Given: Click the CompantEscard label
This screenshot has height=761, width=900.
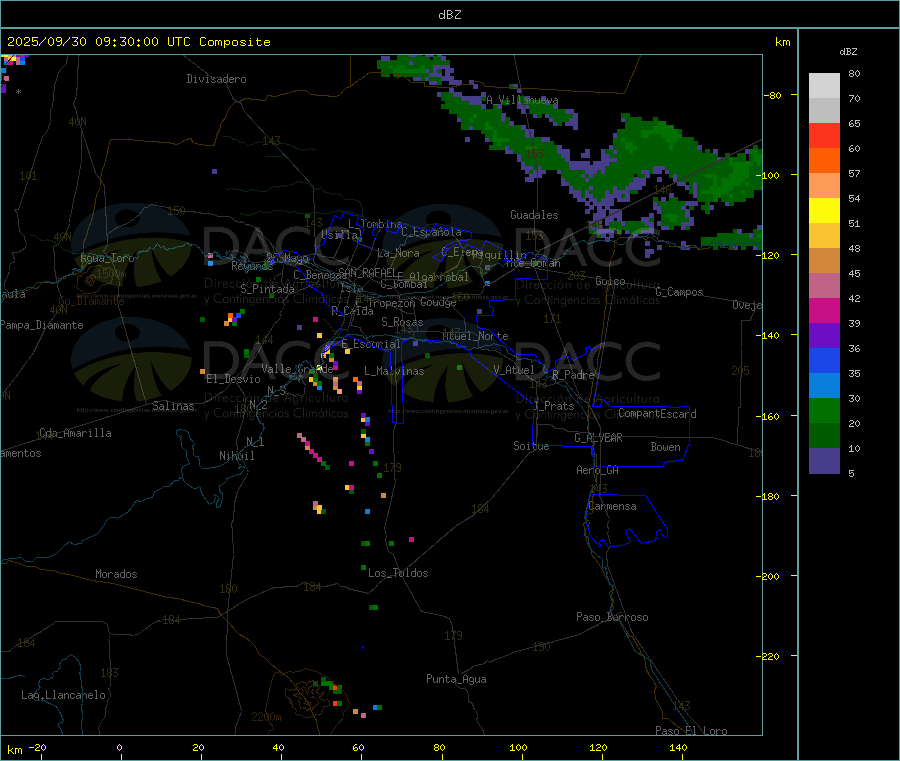Looking at the screenshot, I should pyautogui.click(x=658, y=414).
